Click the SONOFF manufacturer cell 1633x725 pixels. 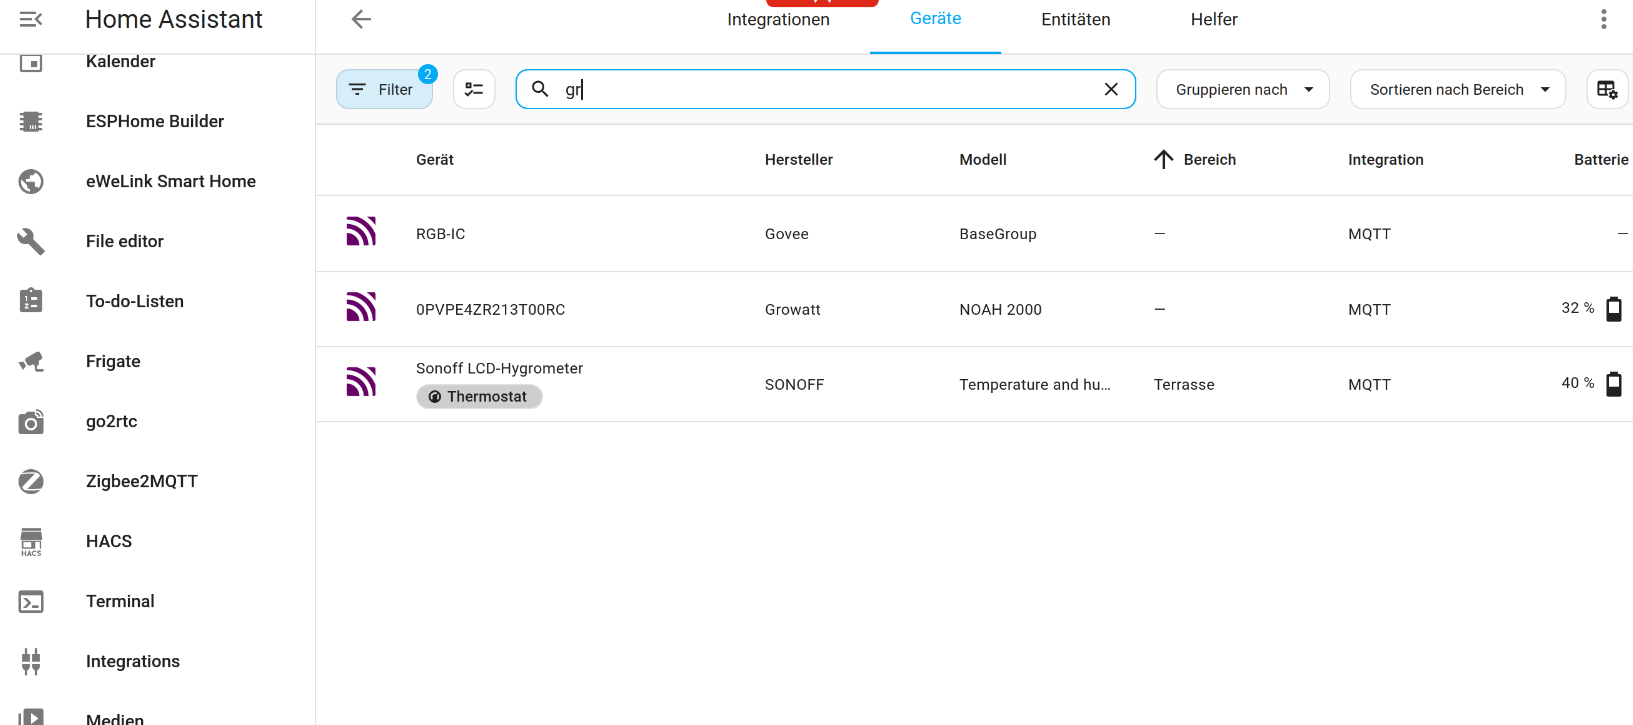(795, 385)
